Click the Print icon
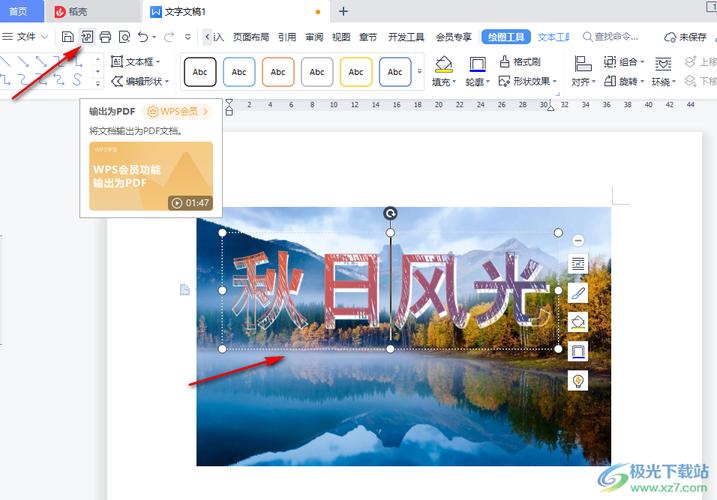717x500 pixels. [105, 37]
